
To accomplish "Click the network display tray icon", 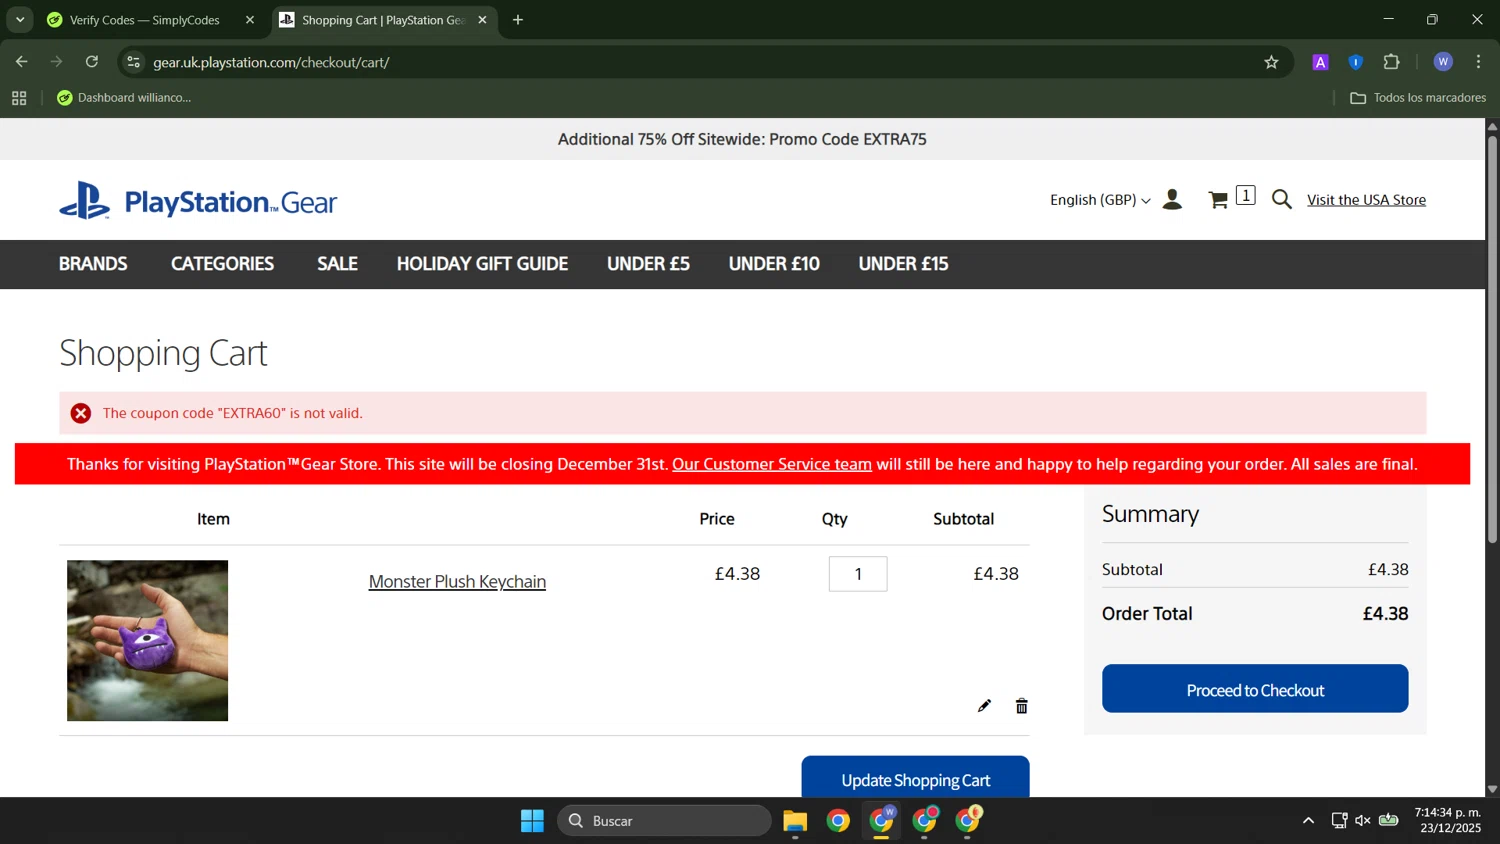I will click(1339, 821).
